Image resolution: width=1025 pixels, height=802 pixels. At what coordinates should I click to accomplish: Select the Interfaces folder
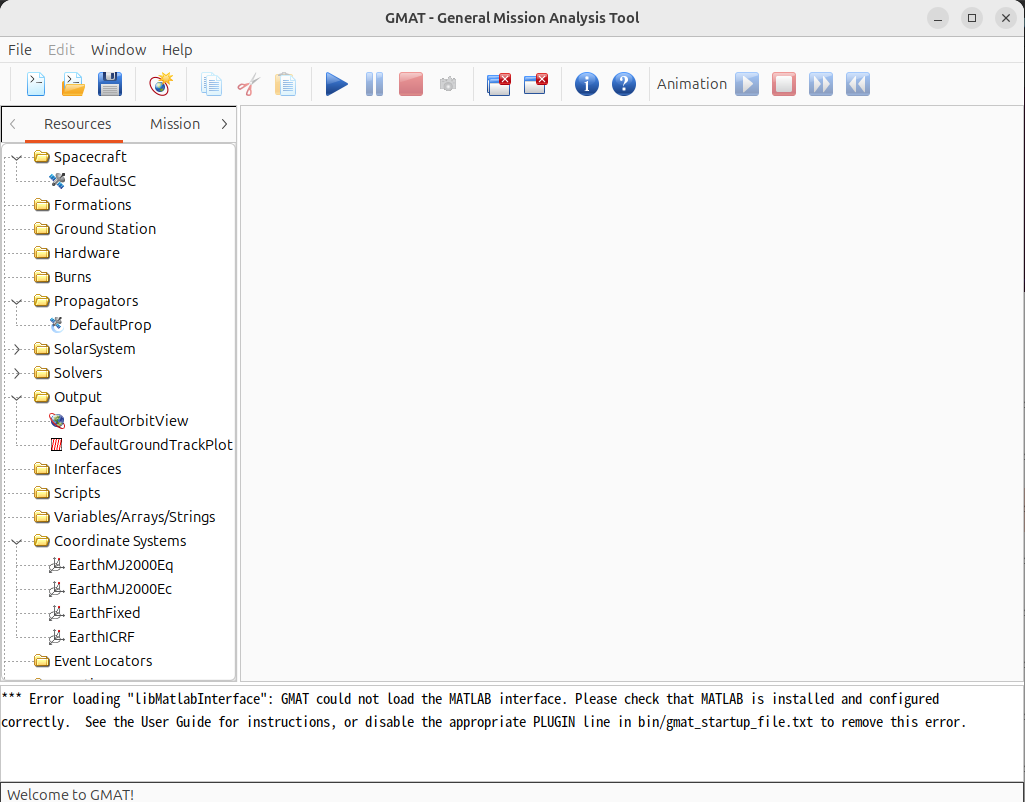(x=88, y=469)
